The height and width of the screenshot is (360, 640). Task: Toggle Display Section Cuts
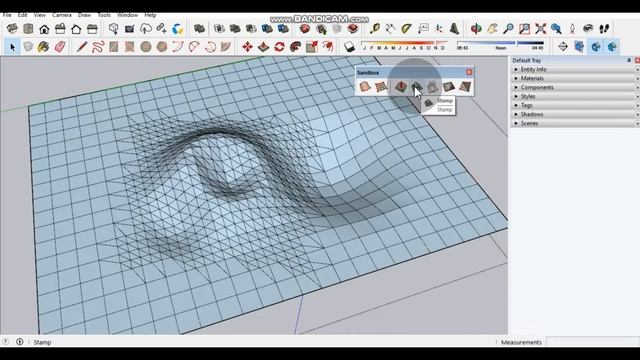click(596, 47)
